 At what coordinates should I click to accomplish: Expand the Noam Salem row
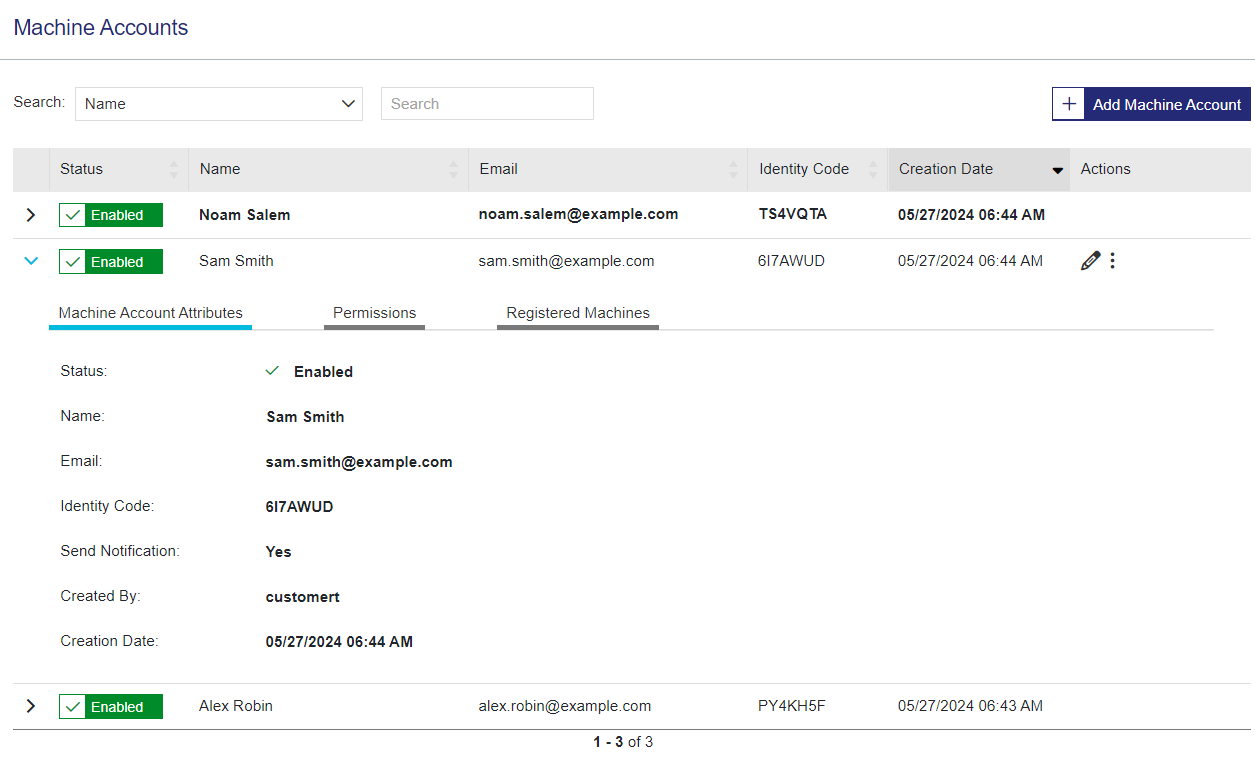31,215
